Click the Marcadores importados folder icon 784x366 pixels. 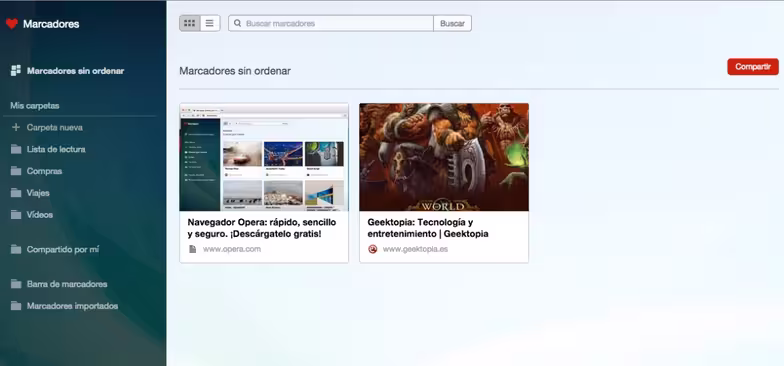(16, 306)
